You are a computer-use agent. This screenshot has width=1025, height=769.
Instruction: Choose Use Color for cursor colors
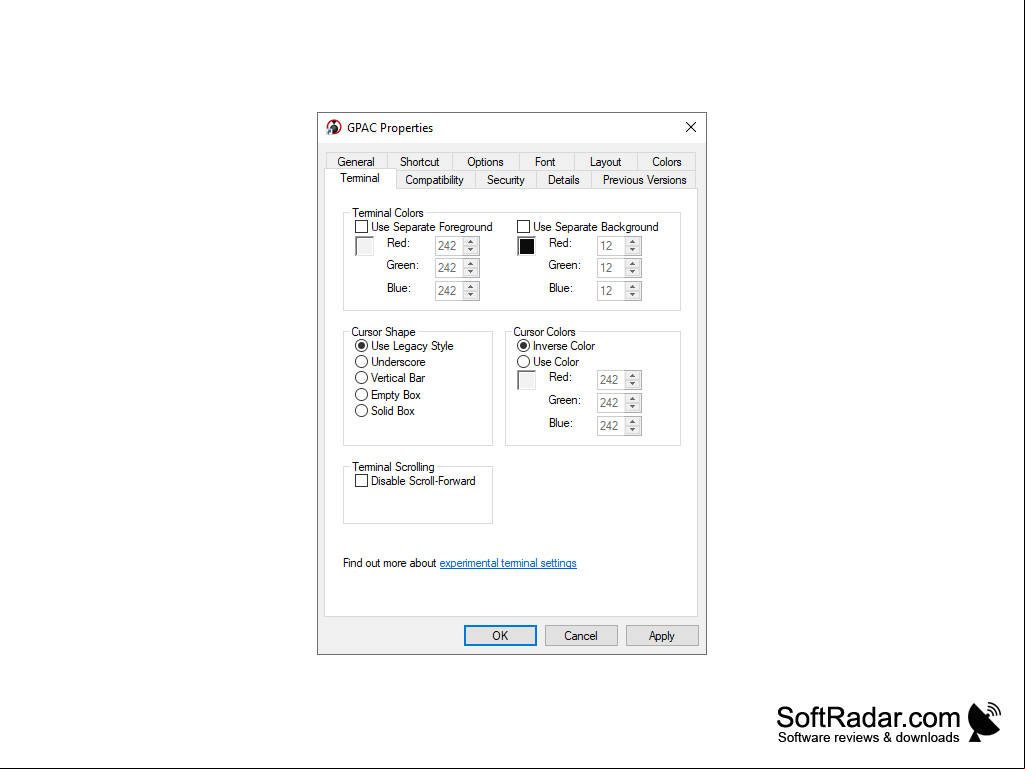pos(524,362)
